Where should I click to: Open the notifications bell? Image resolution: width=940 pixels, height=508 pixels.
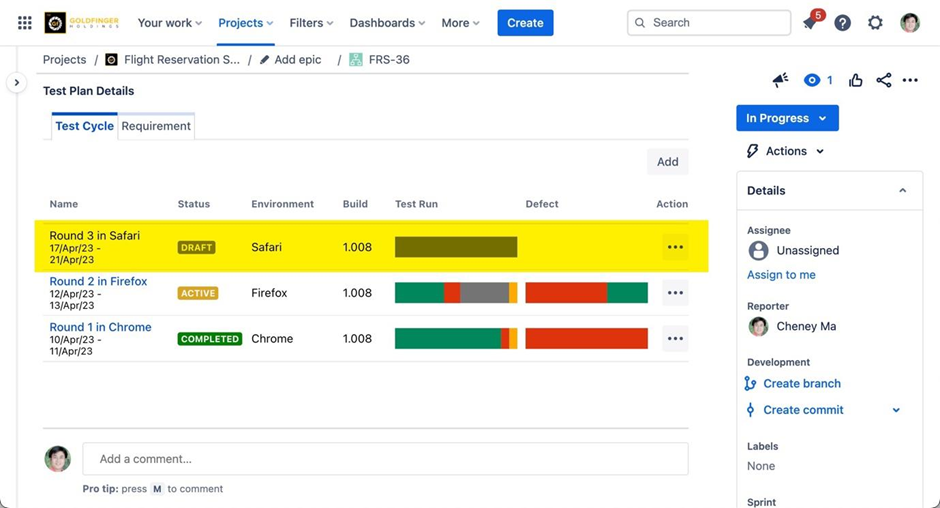pos(810,23)
